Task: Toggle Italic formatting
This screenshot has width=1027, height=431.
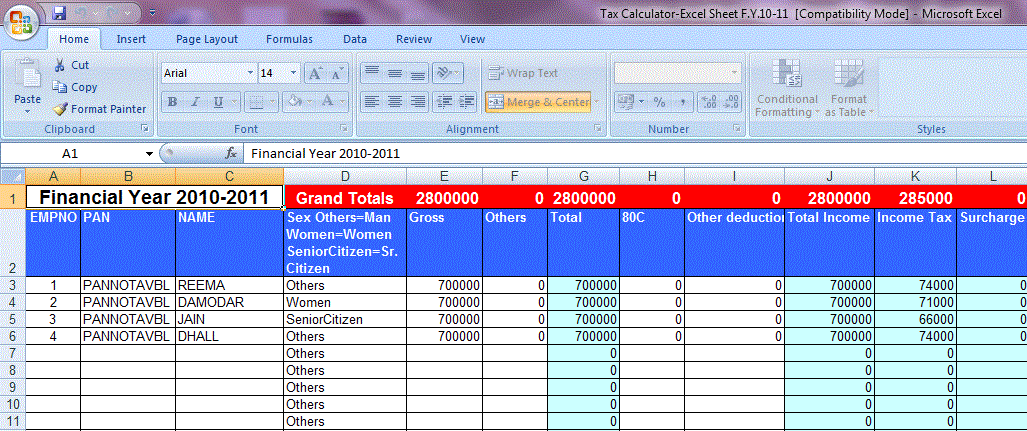Action: click(194, 102)
